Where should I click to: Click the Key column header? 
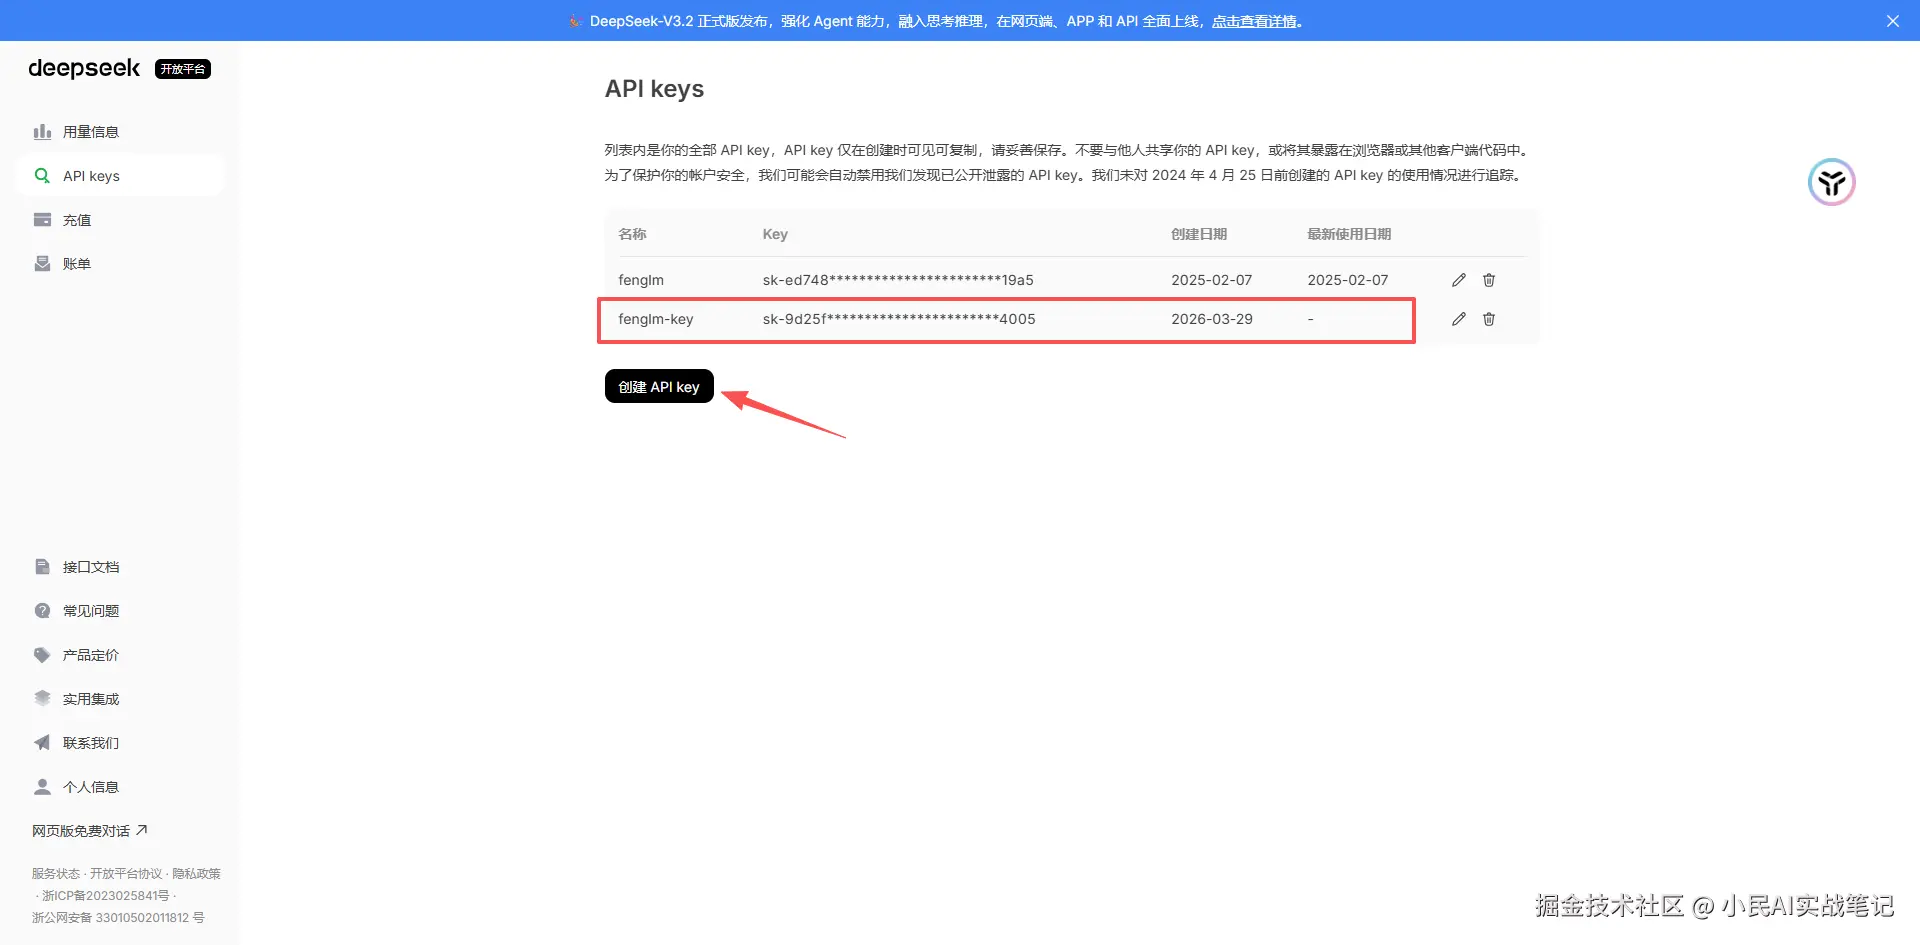775,234
